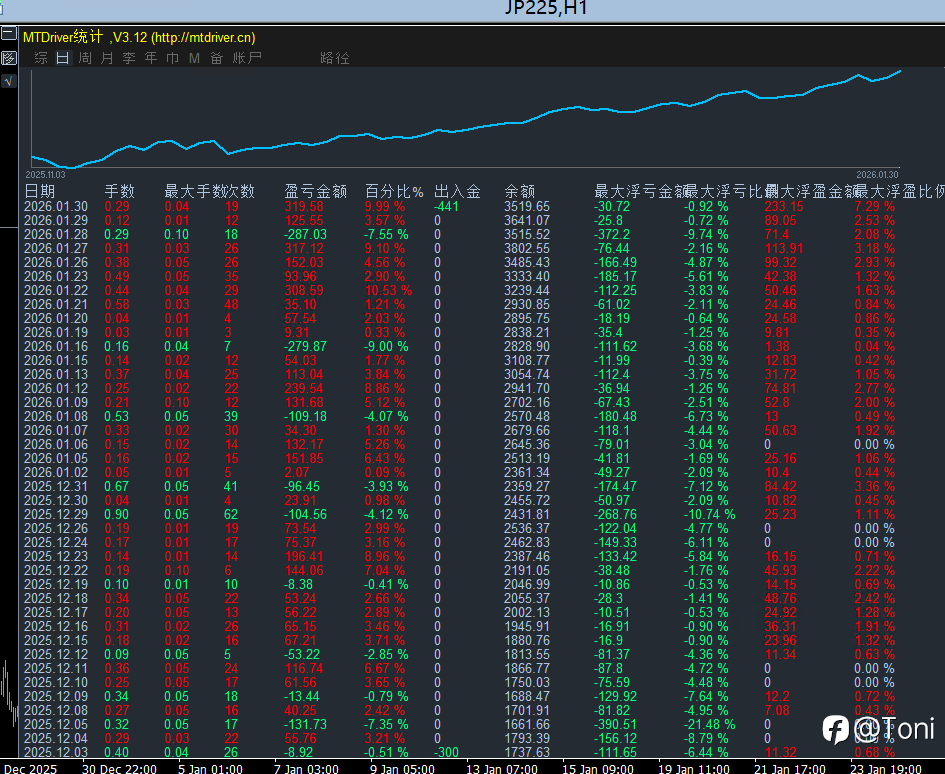Click the chart-mode icon left of the tab row
This screenshot has height=774, width=945.
8,58
